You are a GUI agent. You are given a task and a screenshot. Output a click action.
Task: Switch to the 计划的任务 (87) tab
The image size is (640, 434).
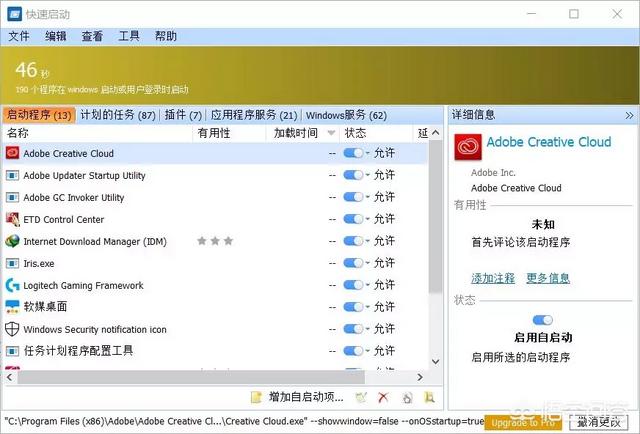118,115
